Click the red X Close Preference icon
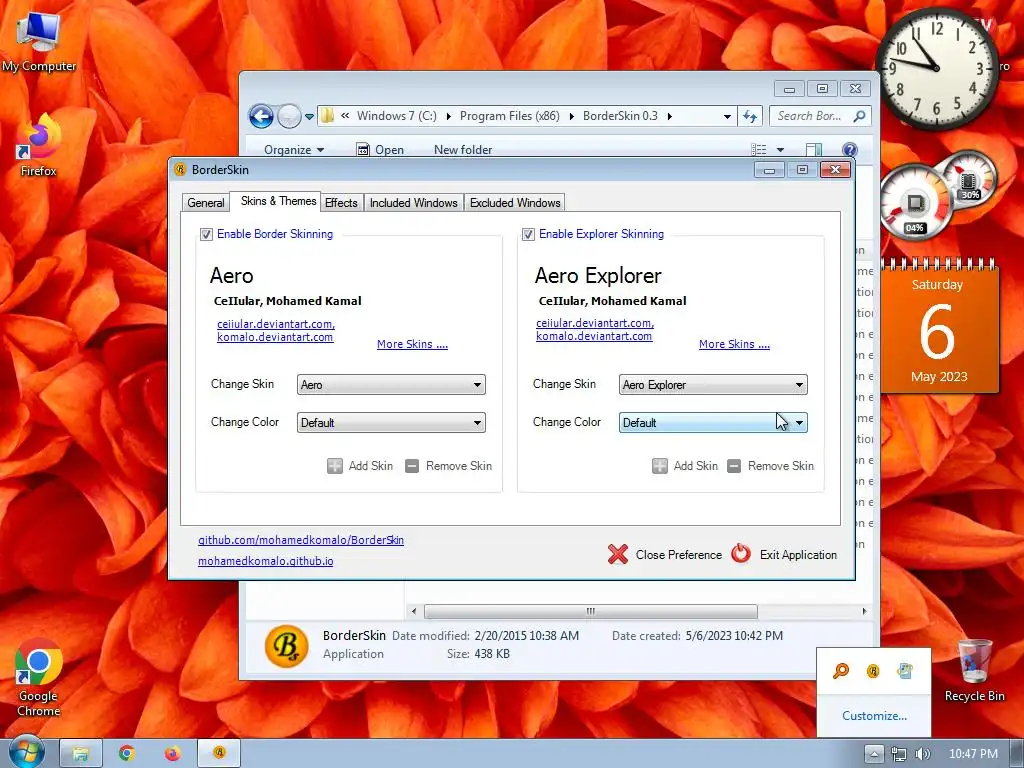1024x768 pixels. point(618,554)
